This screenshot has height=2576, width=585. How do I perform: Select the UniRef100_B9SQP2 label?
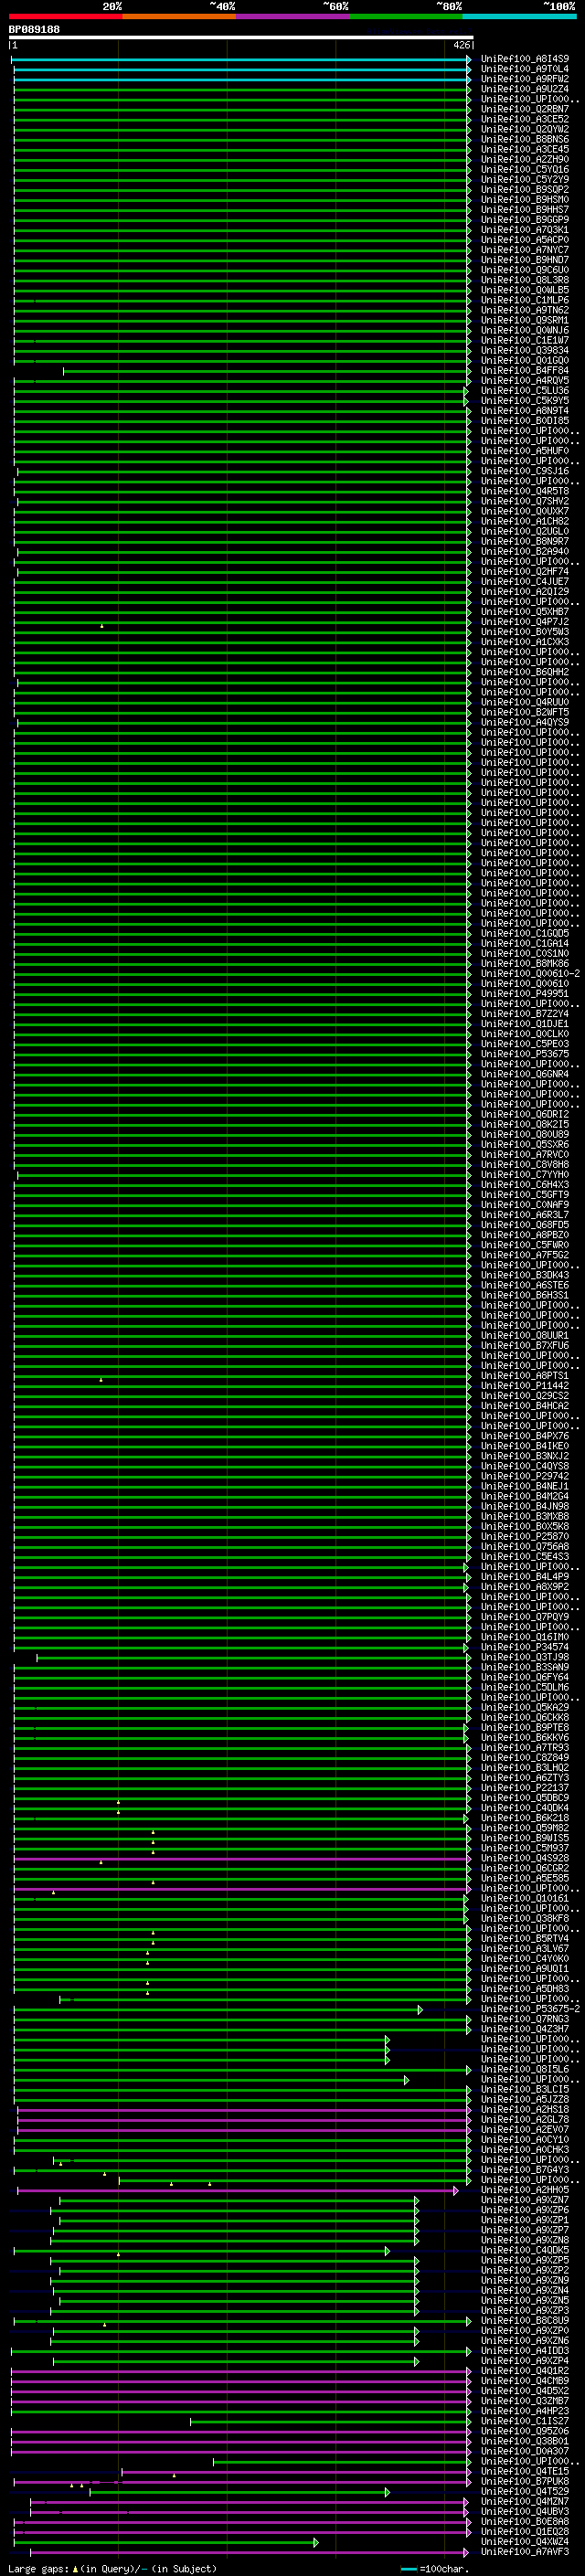coord(525,189)
